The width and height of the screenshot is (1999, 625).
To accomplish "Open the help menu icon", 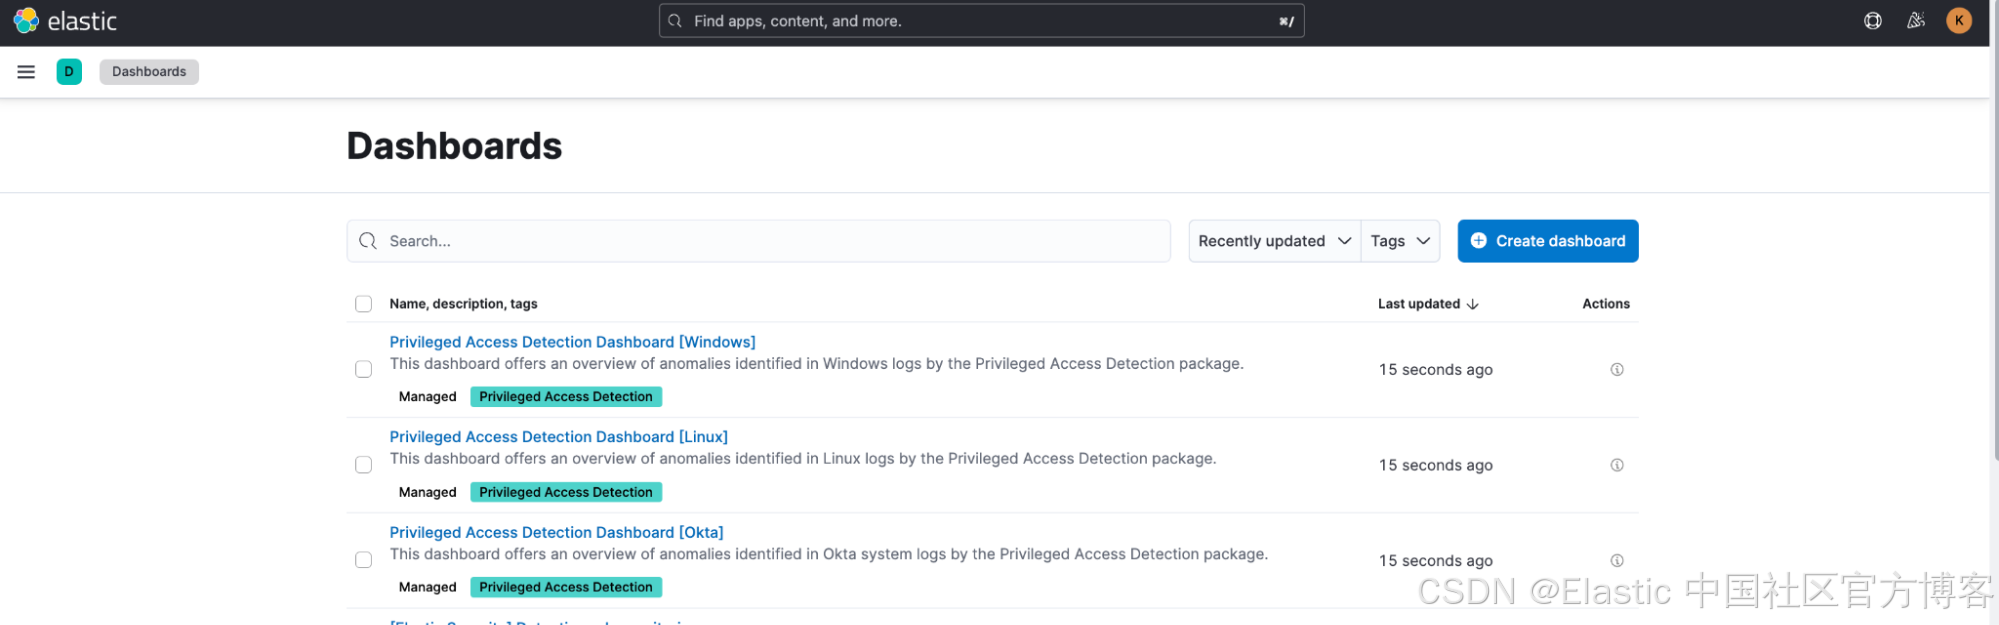I will (x=1872, y=21).
